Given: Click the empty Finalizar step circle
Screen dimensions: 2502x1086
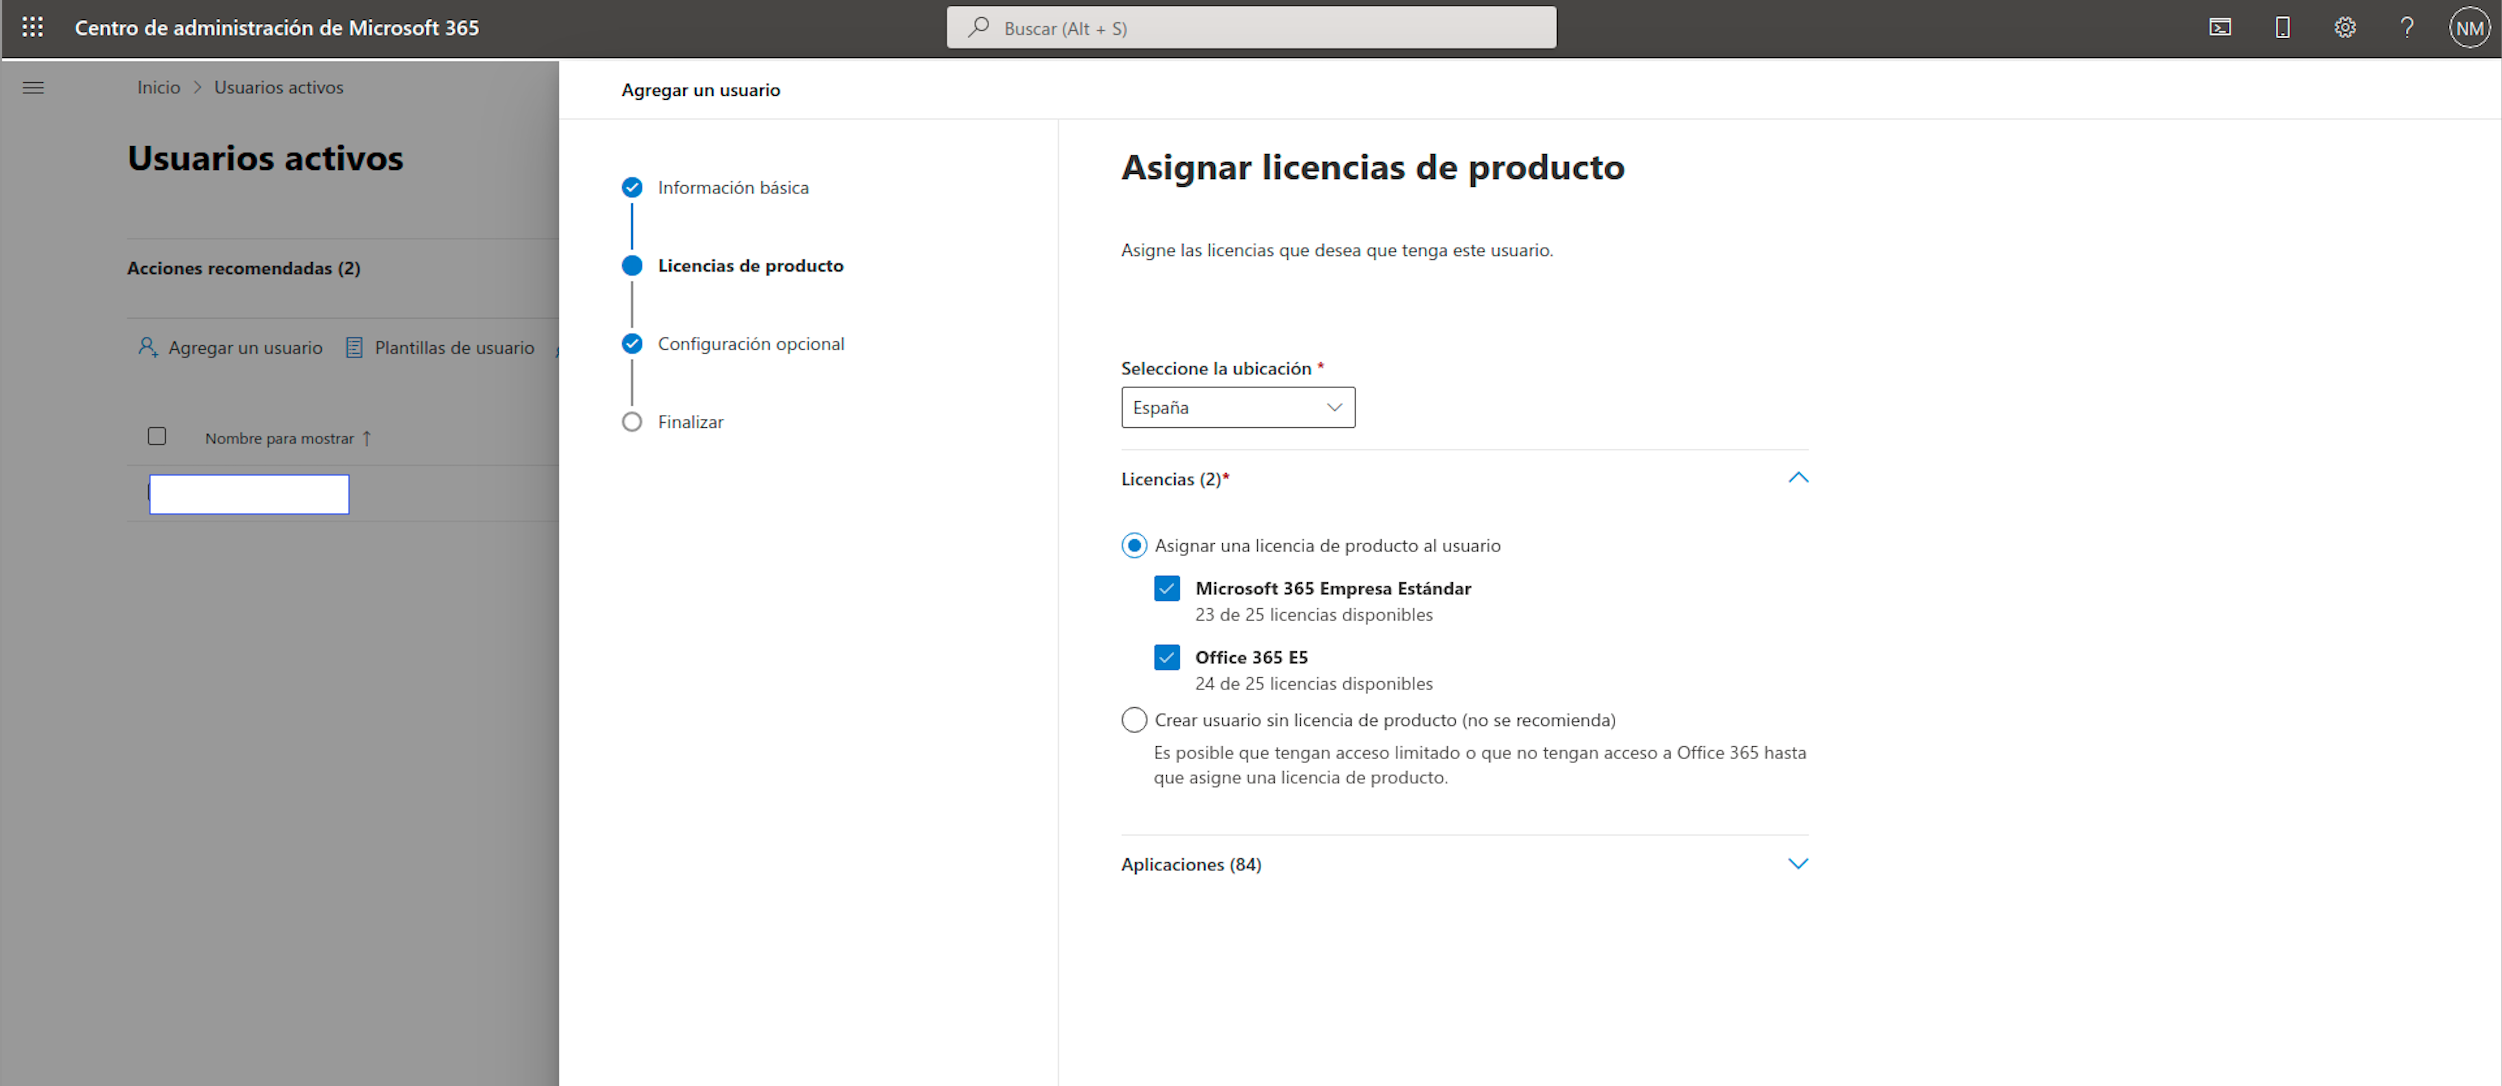Looking at the screenshot, I should tap(632, 422).
